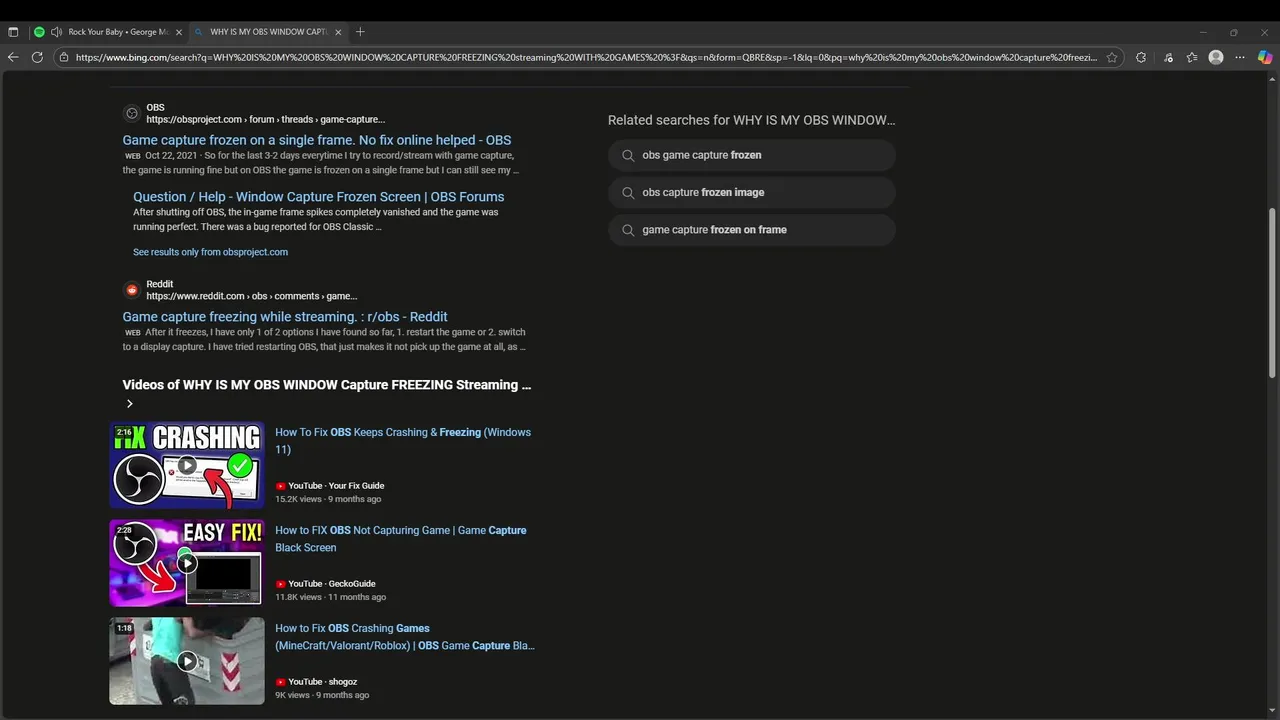
Task: View site information lock icon
Action: 64,57
